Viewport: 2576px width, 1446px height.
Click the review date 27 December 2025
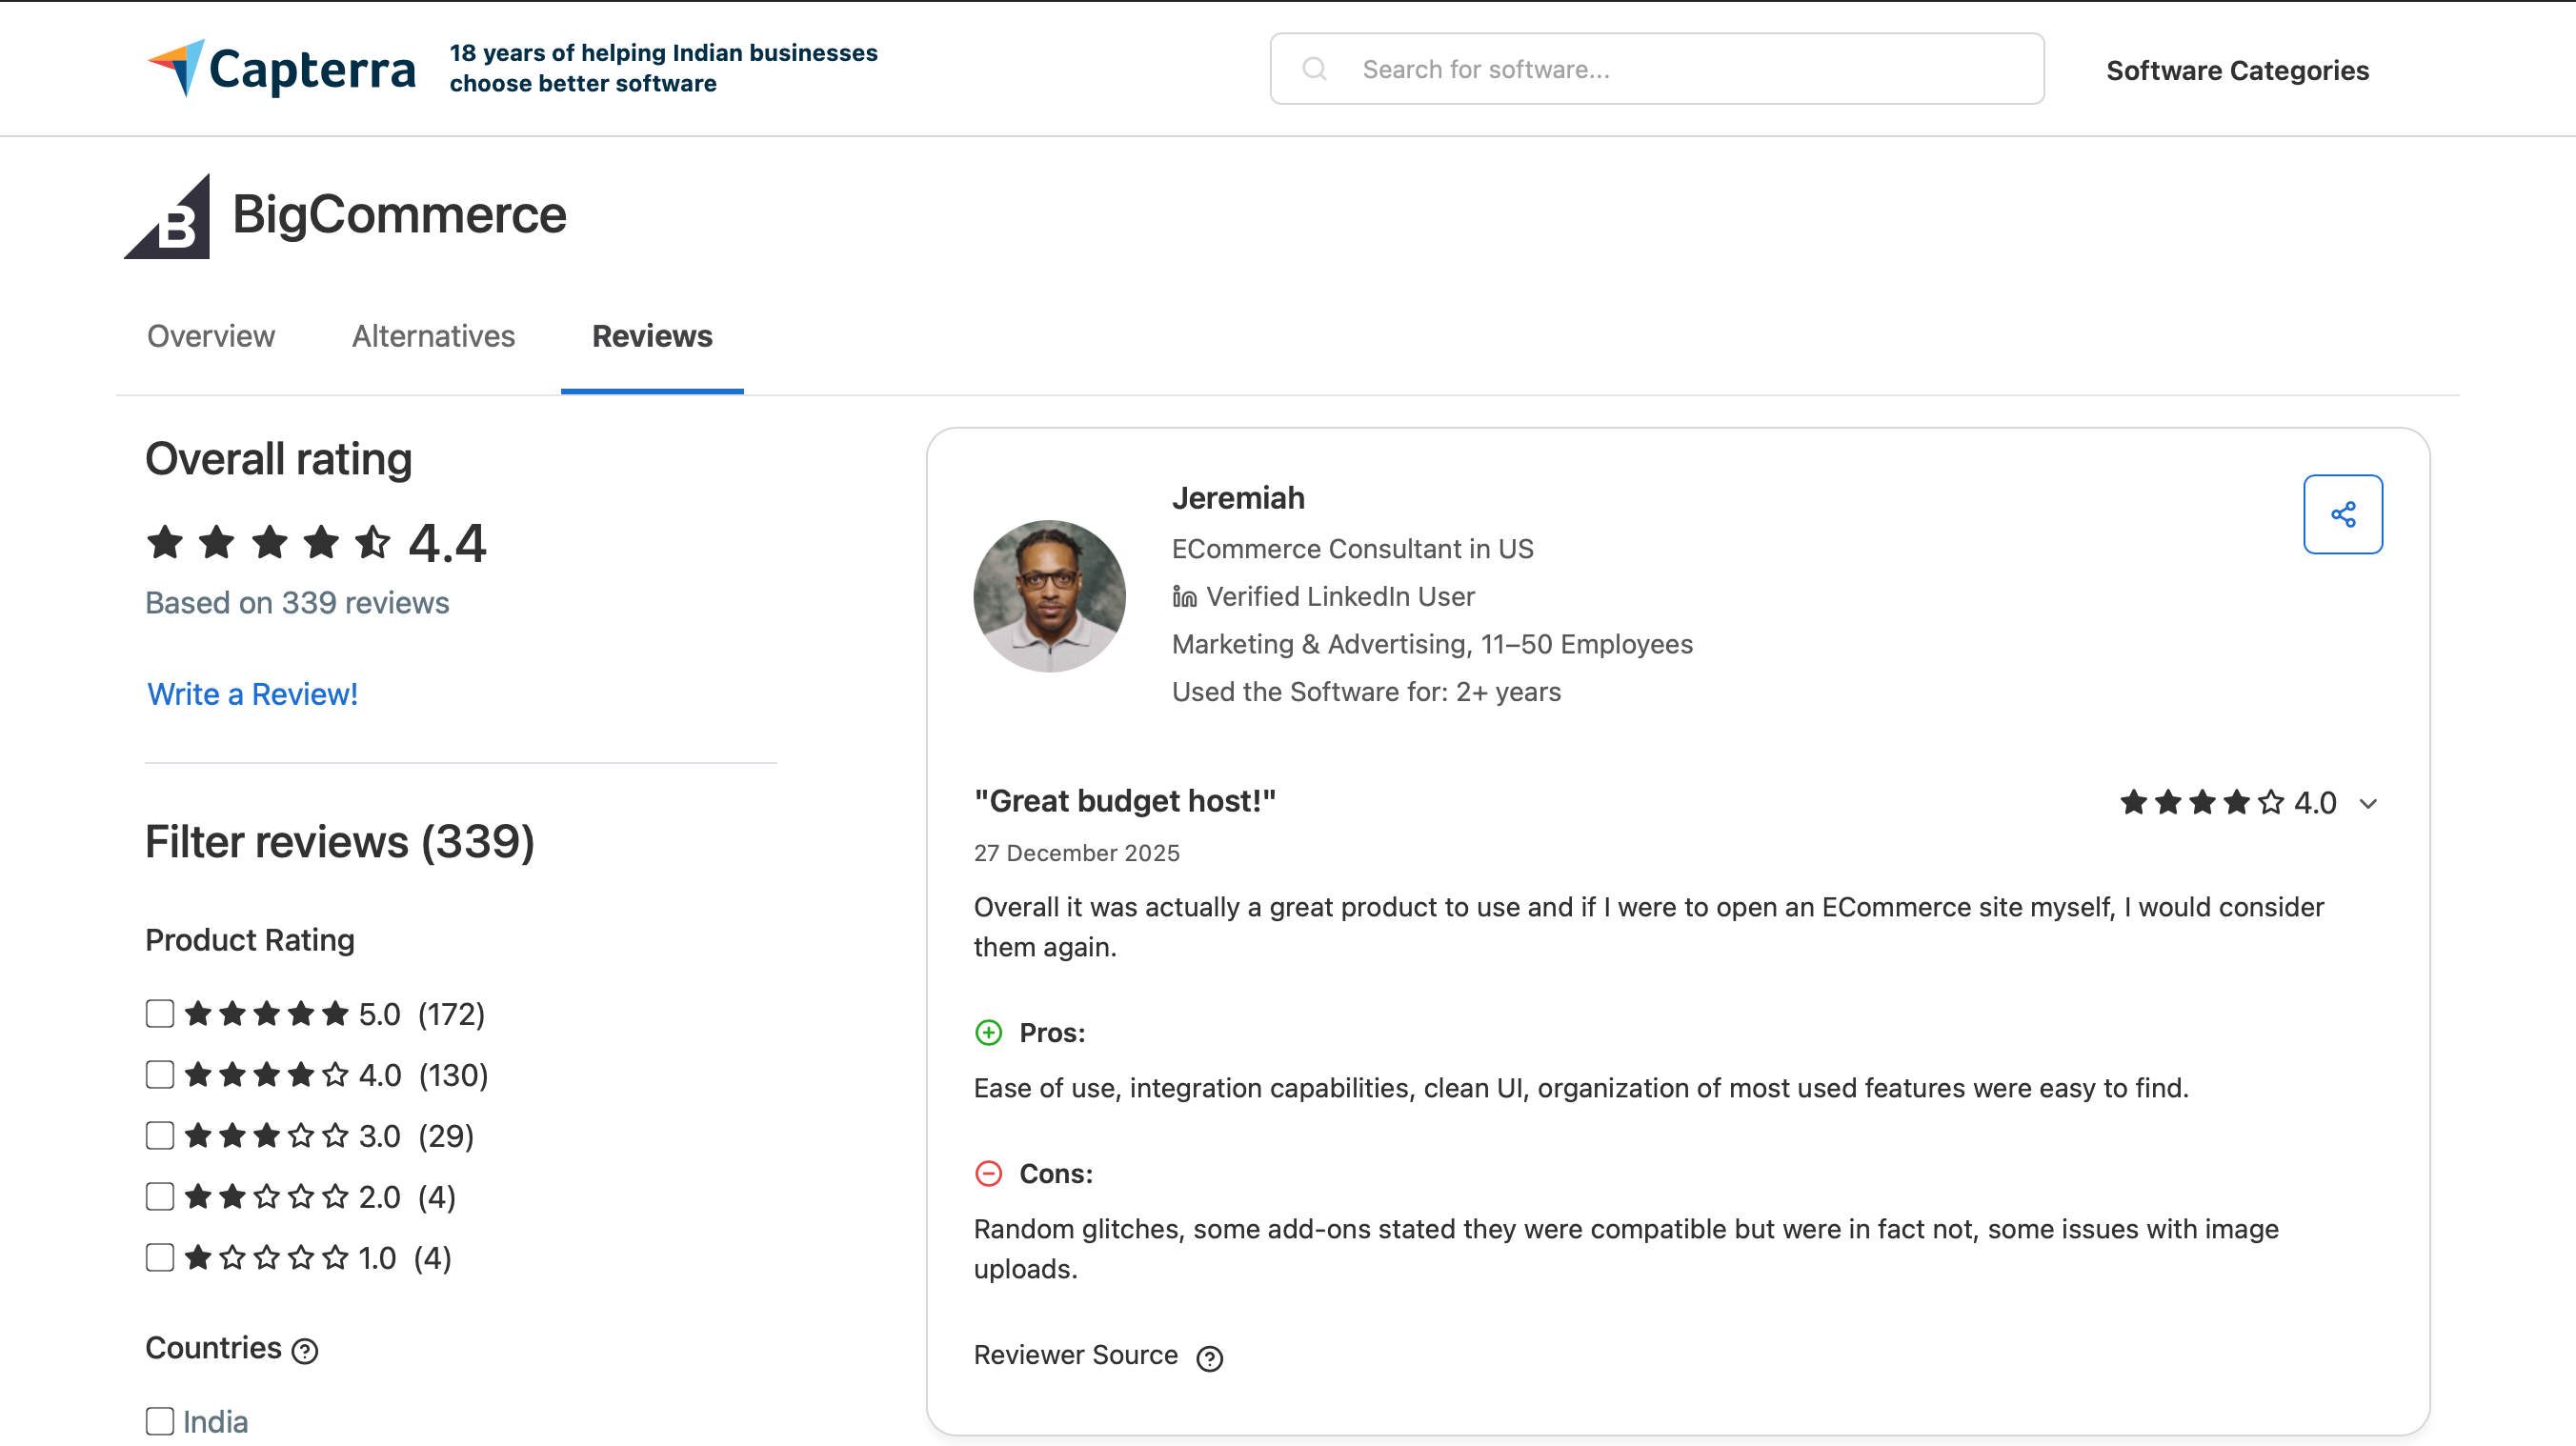pyautogui.click(x=1077, y=853)
